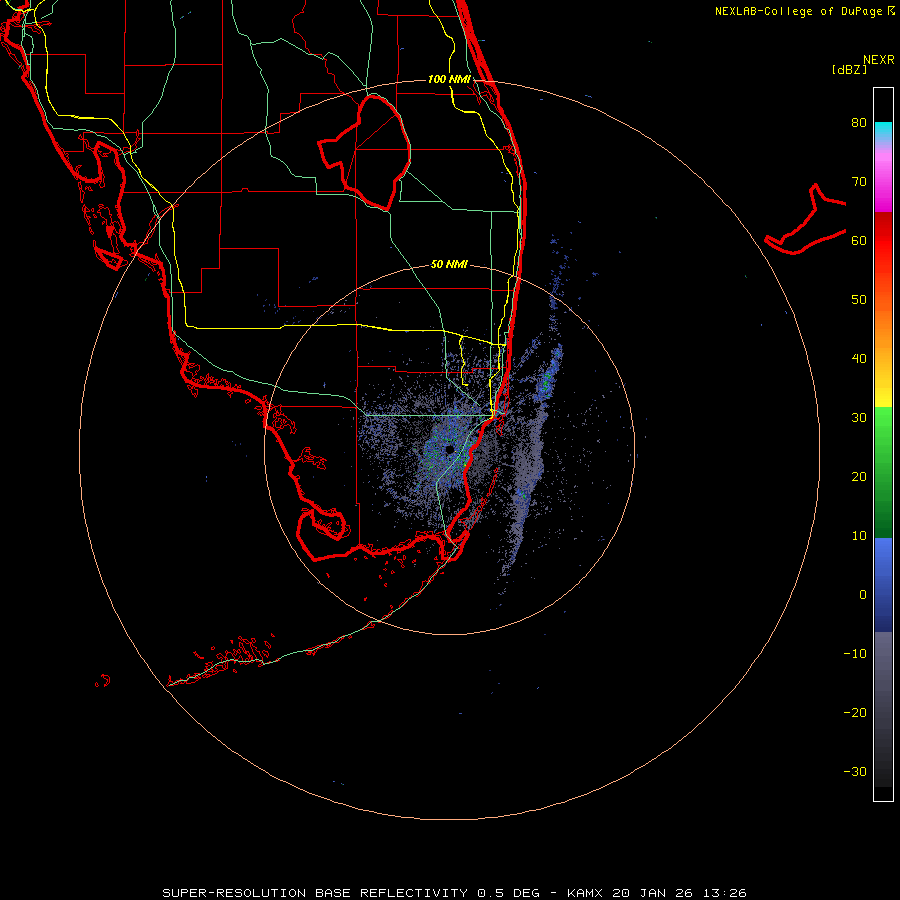Click the 70 dBZ scale value
The image size is (900, 900).
click(x=859, y=182)
